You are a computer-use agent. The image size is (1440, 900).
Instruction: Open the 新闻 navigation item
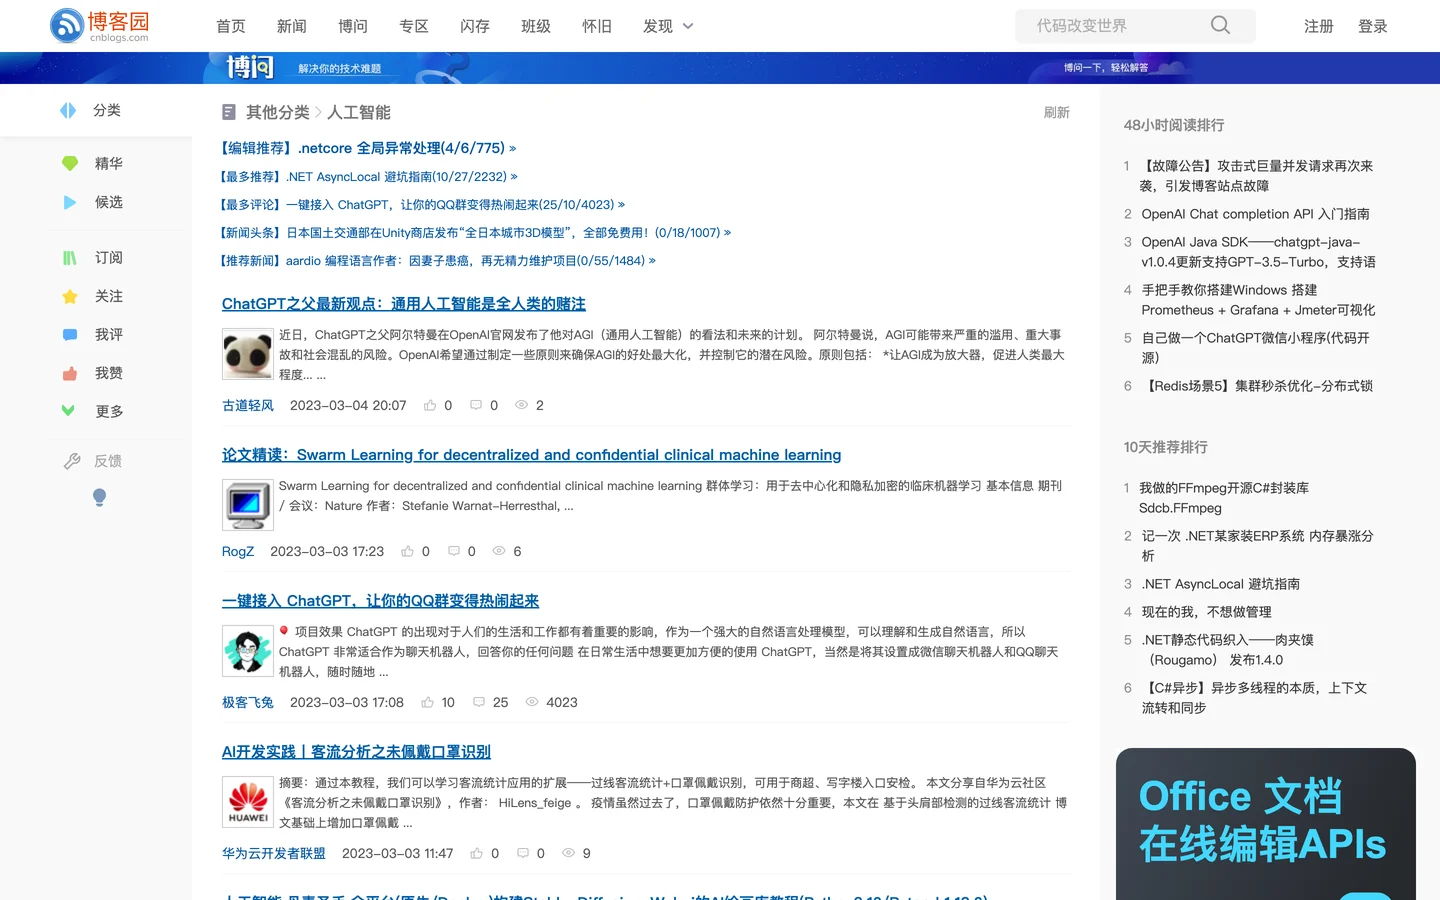click(x=292, y=26)
